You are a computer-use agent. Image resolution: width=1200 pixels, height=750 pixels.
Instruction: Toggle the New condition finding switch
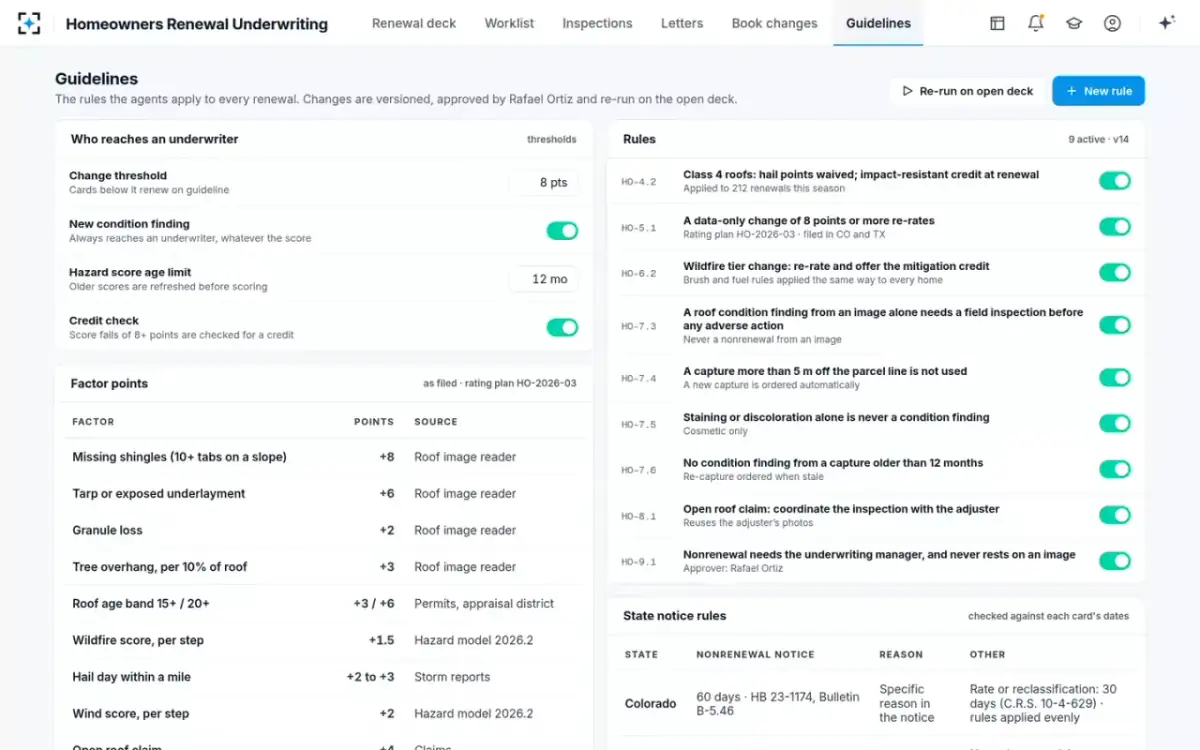pyautogui.click(x=562, y=231)
